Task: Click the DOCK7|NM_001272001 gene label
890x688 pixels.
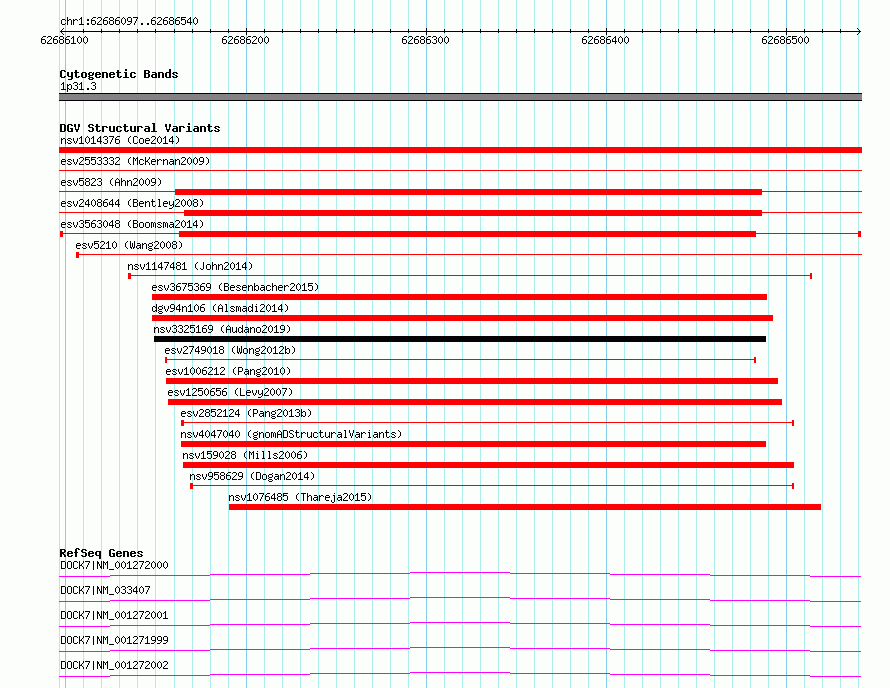Action: 114,615
